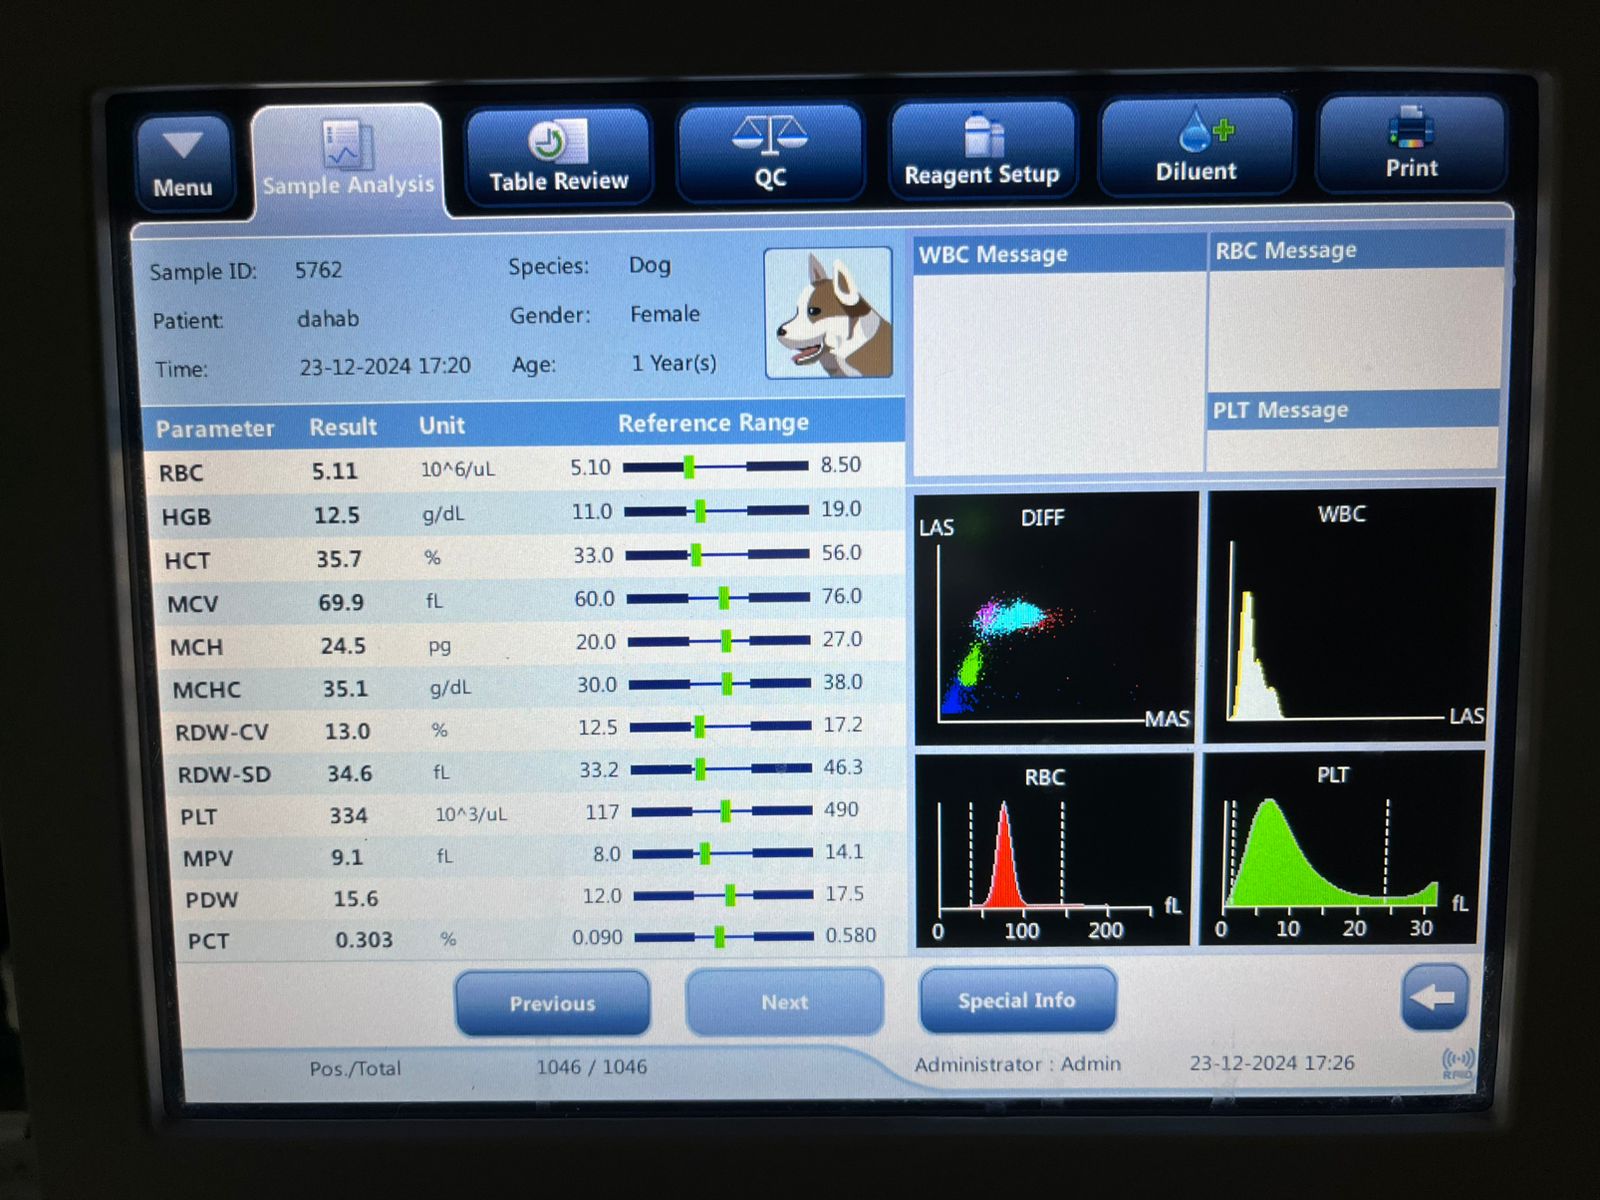
Task: Select the MCV result 69.9
Action: (341, 603)
